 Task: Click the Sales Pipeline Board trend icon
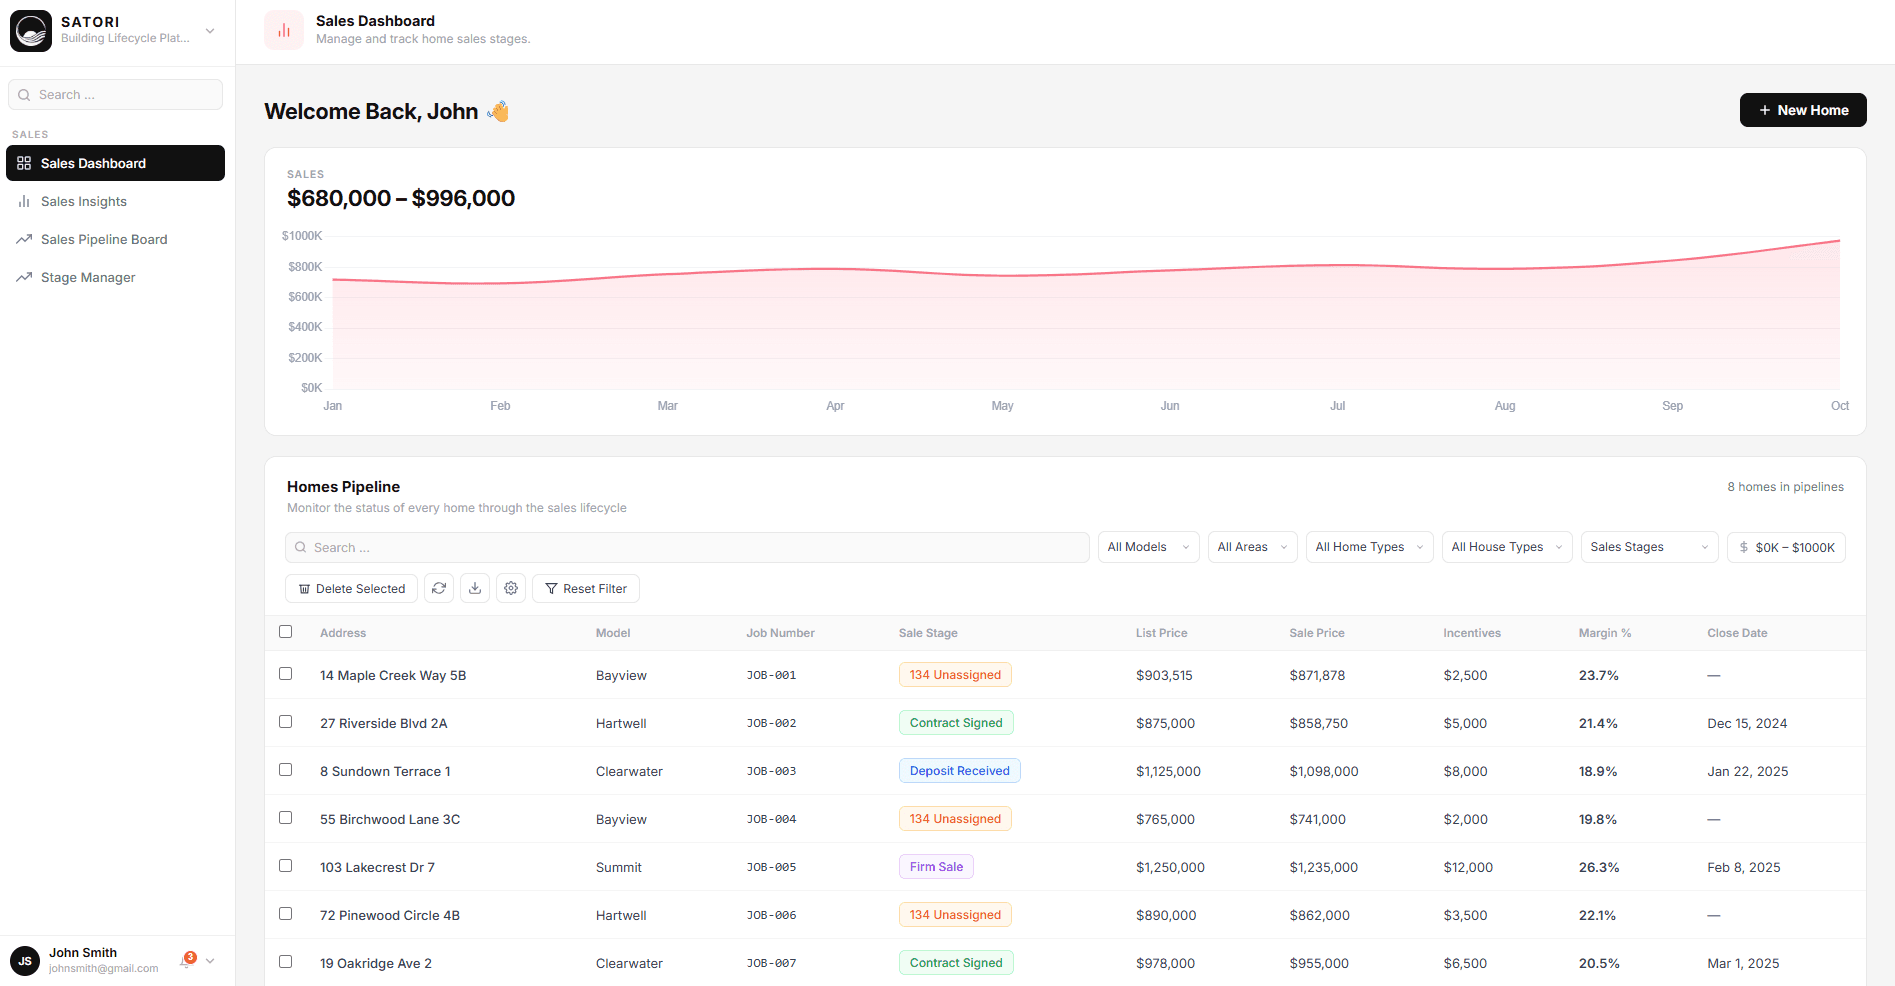(24, 239)
